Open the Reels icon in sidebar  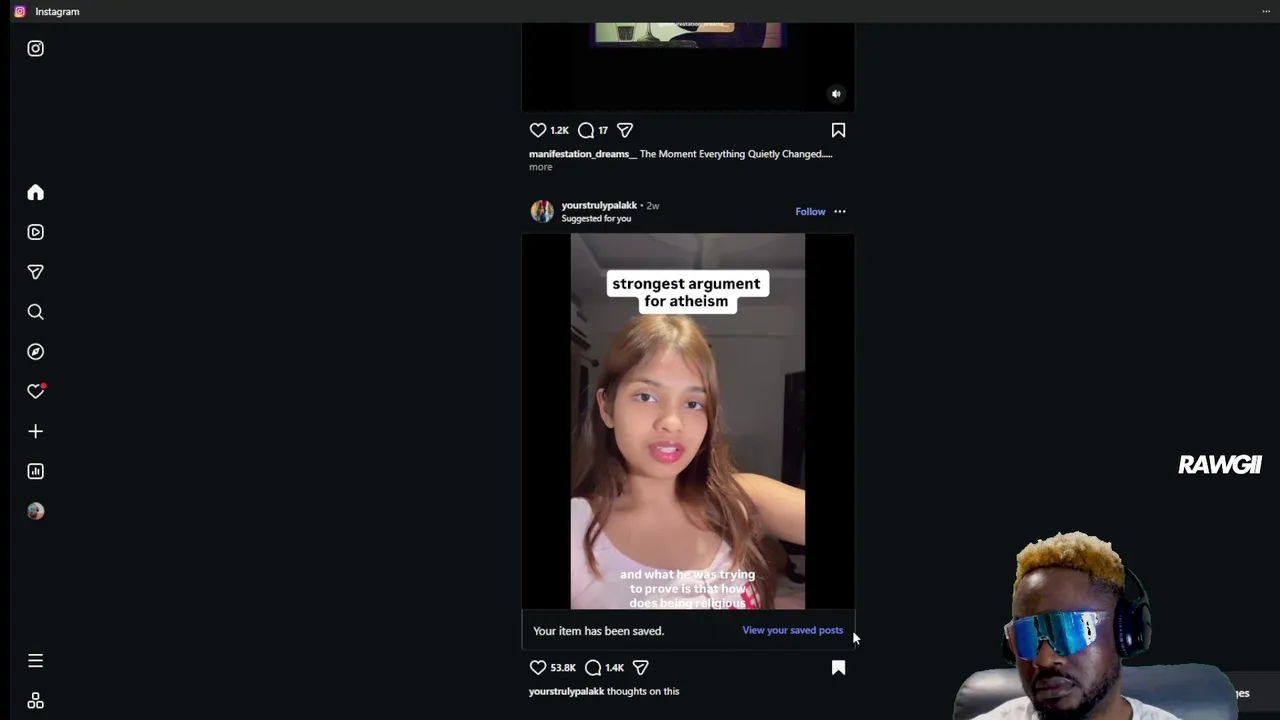click(x=35, y=232)
